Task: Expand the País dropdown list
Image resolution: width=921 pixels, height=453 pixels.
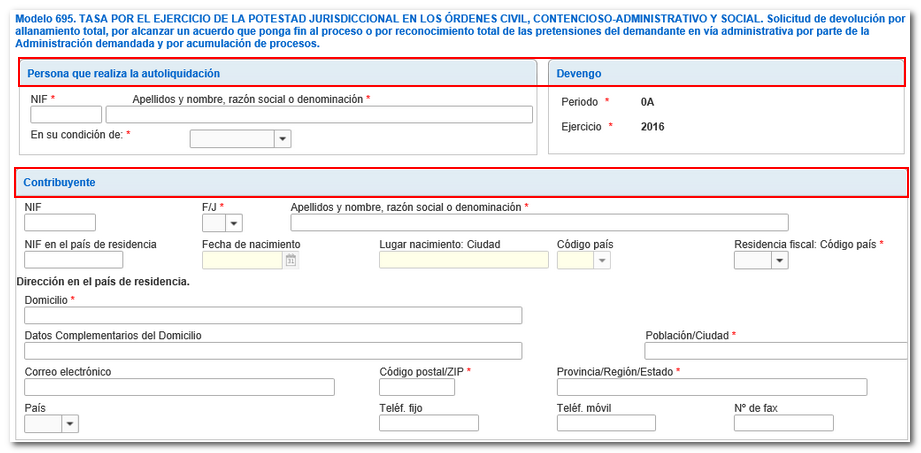Action: pyautogui.click(x=69, y=423)
